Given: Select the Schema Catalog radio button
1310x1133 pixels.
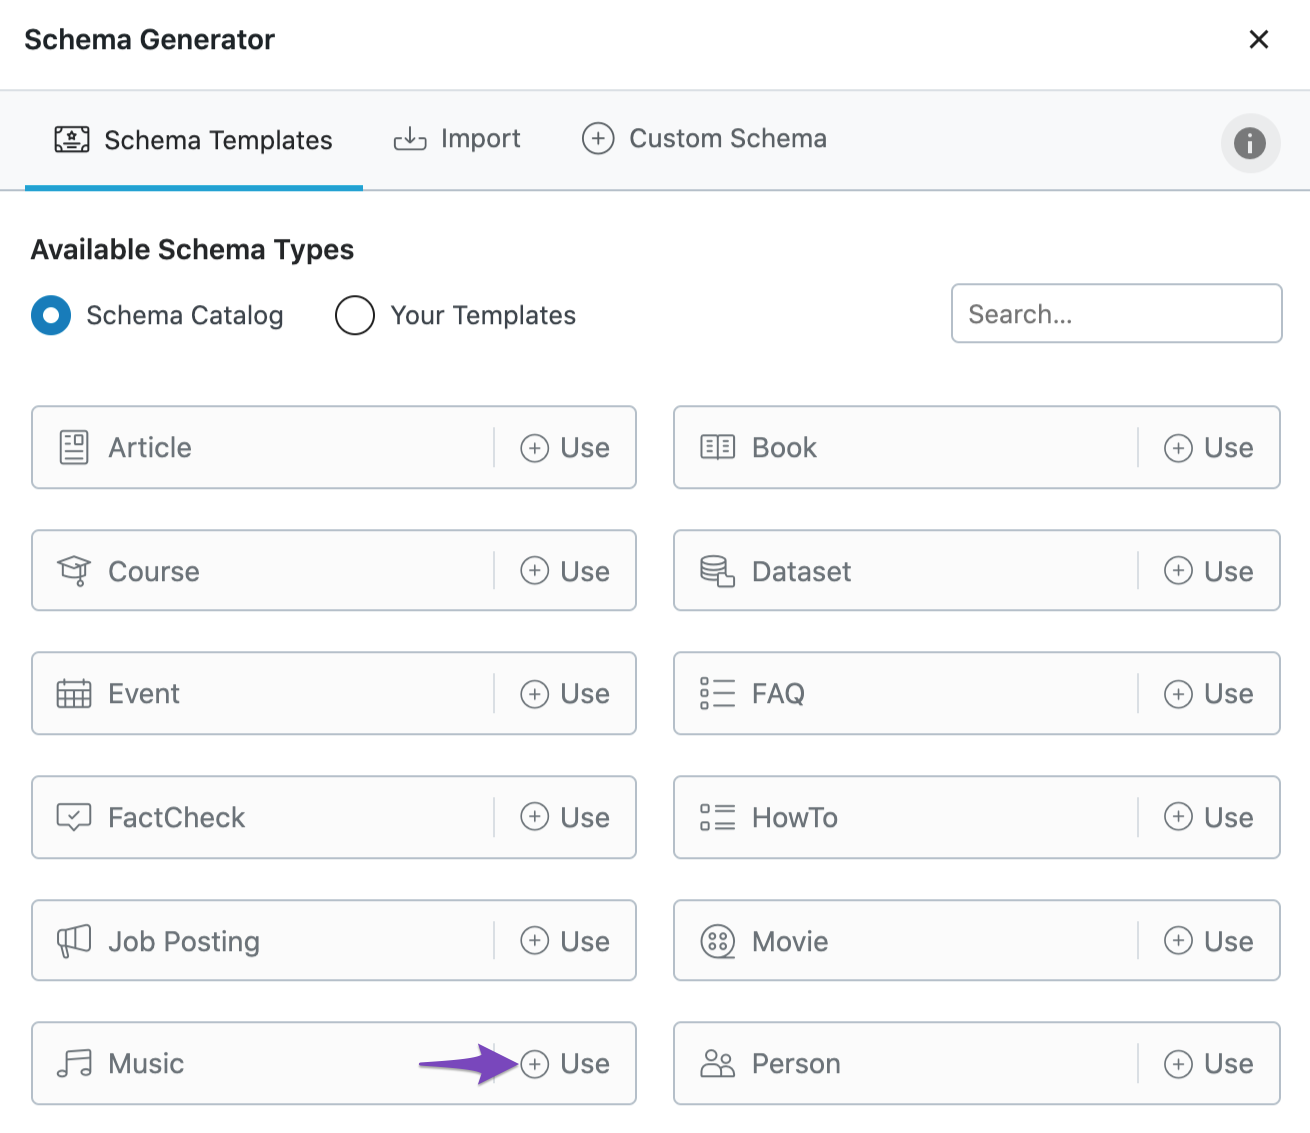Looking at the screenshot, I should tap(51, 315).
